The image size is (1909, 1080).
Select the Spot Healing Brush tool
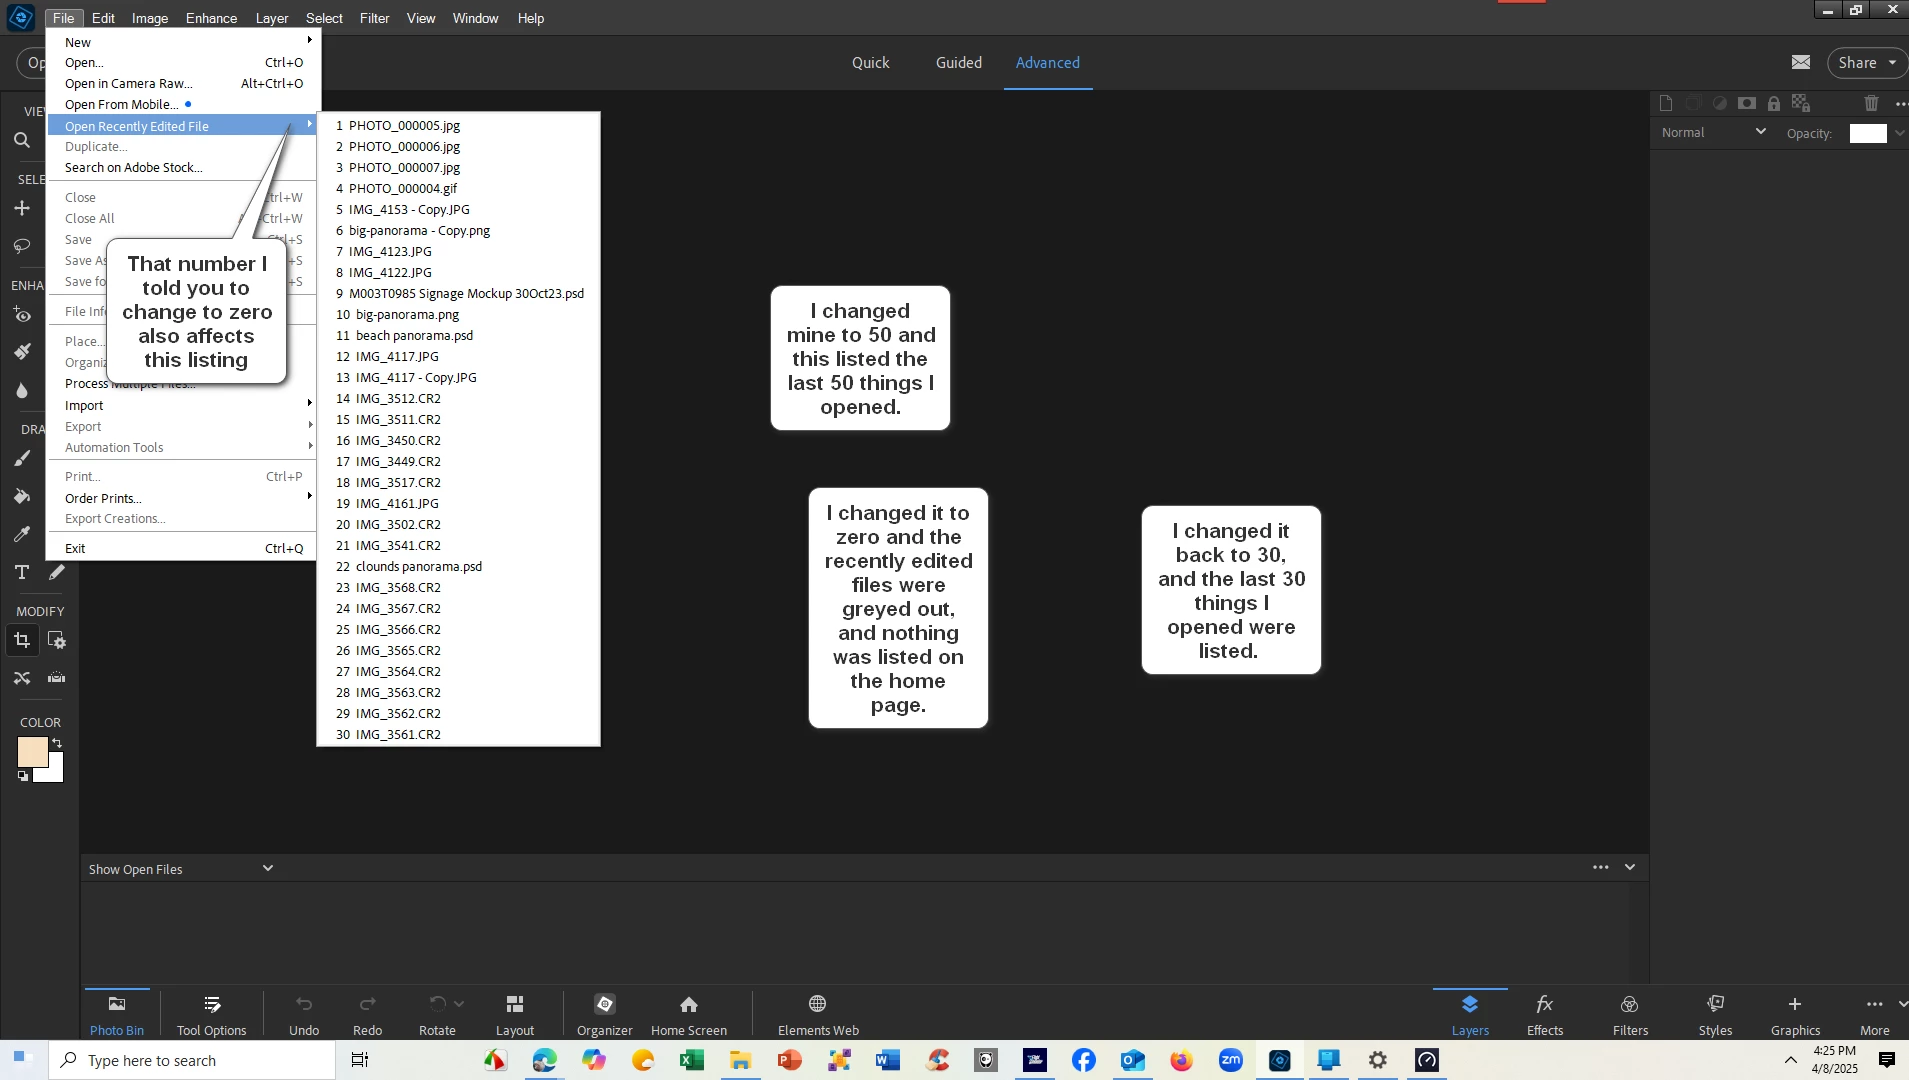(21, 352)
